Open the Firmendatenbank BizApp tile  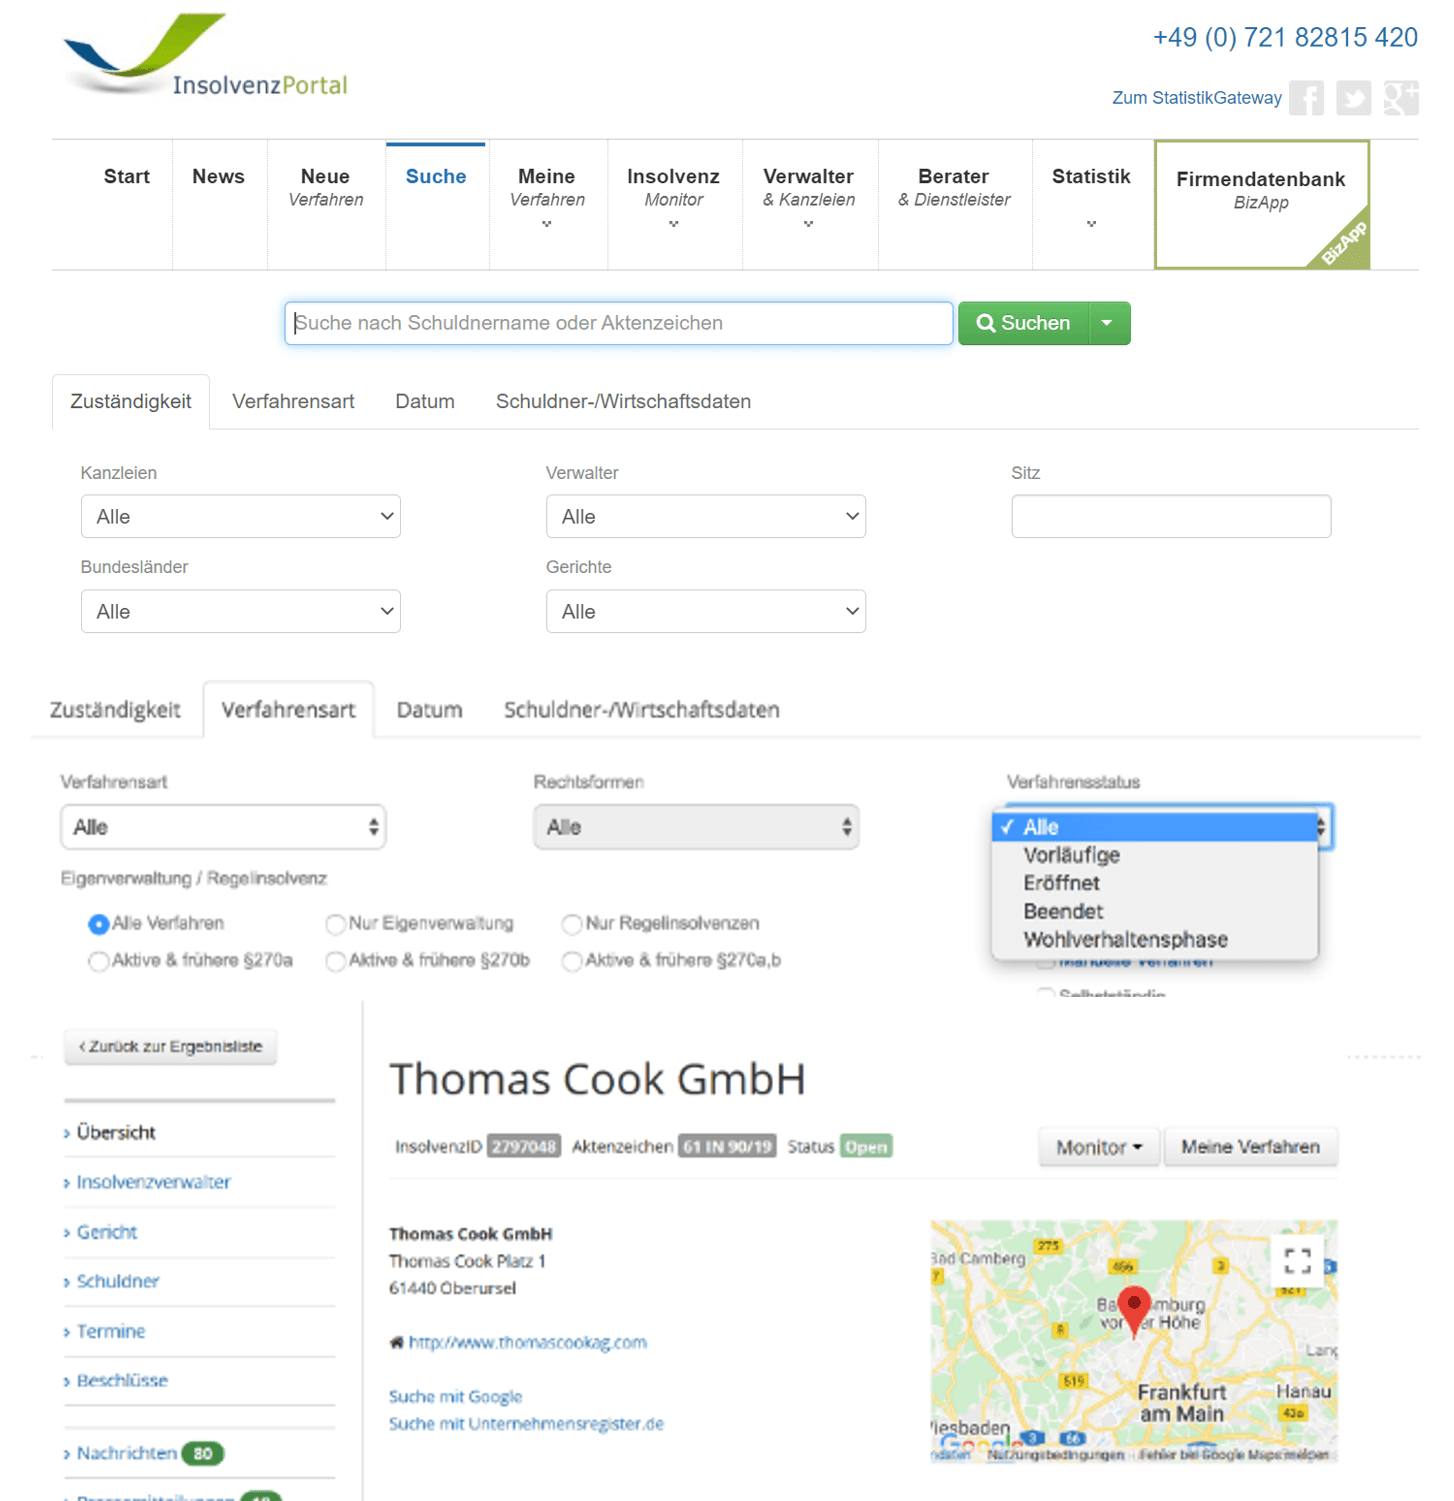pyautogui.click(x=1261, y=204)
